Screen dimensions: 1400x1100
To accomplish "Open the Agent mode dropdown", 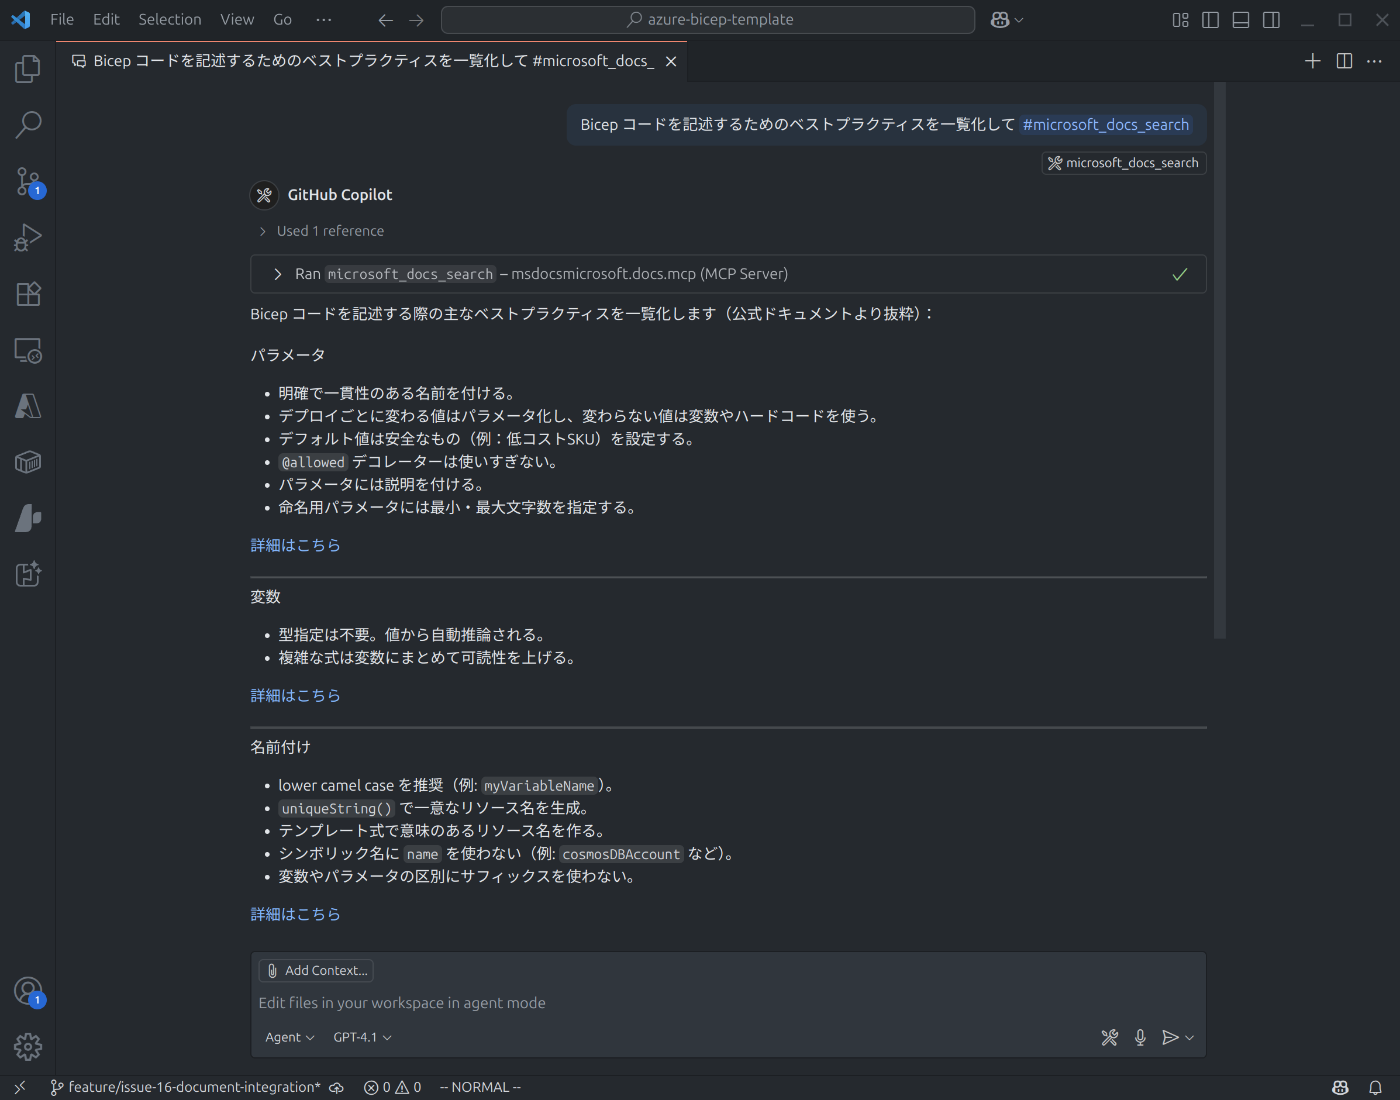I will tap(290, 1038).
